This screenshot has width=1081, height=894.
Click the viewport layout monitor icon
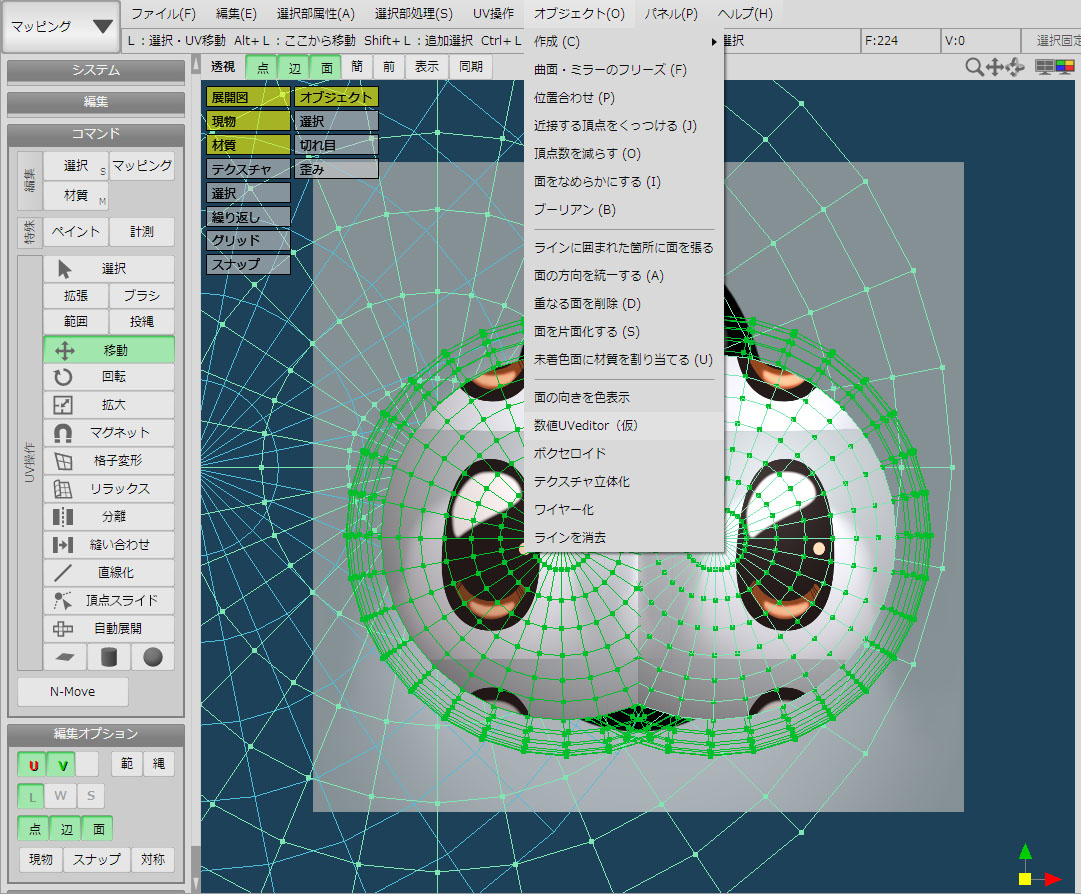click(1044, 67)
